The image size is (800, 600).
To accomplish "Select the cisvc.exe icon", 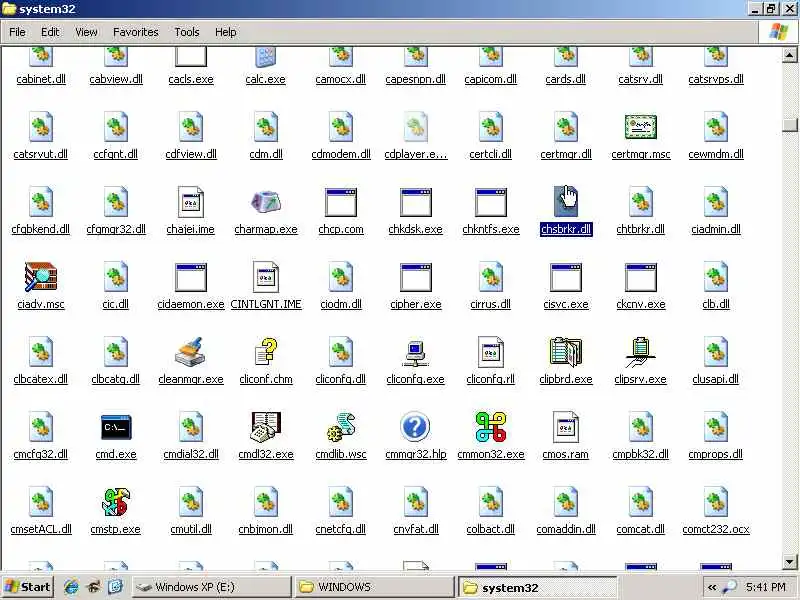I will 565,278.
